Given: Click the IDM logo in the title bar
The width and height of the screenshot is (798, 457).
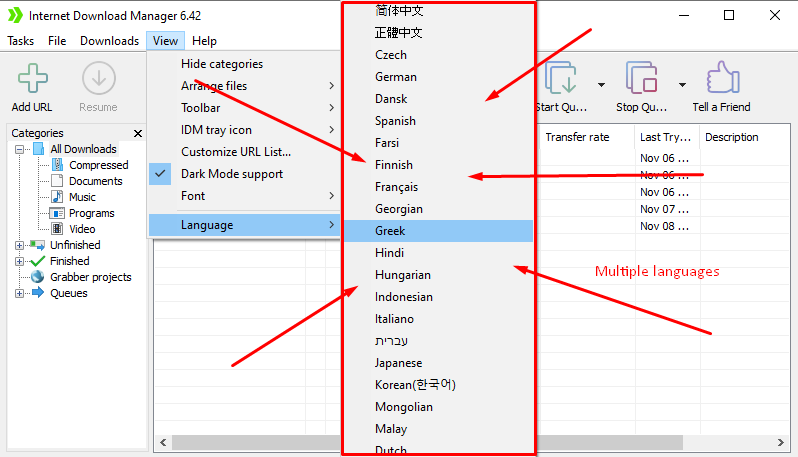Looking at the screenshot, I should click(x=15, y=15).
